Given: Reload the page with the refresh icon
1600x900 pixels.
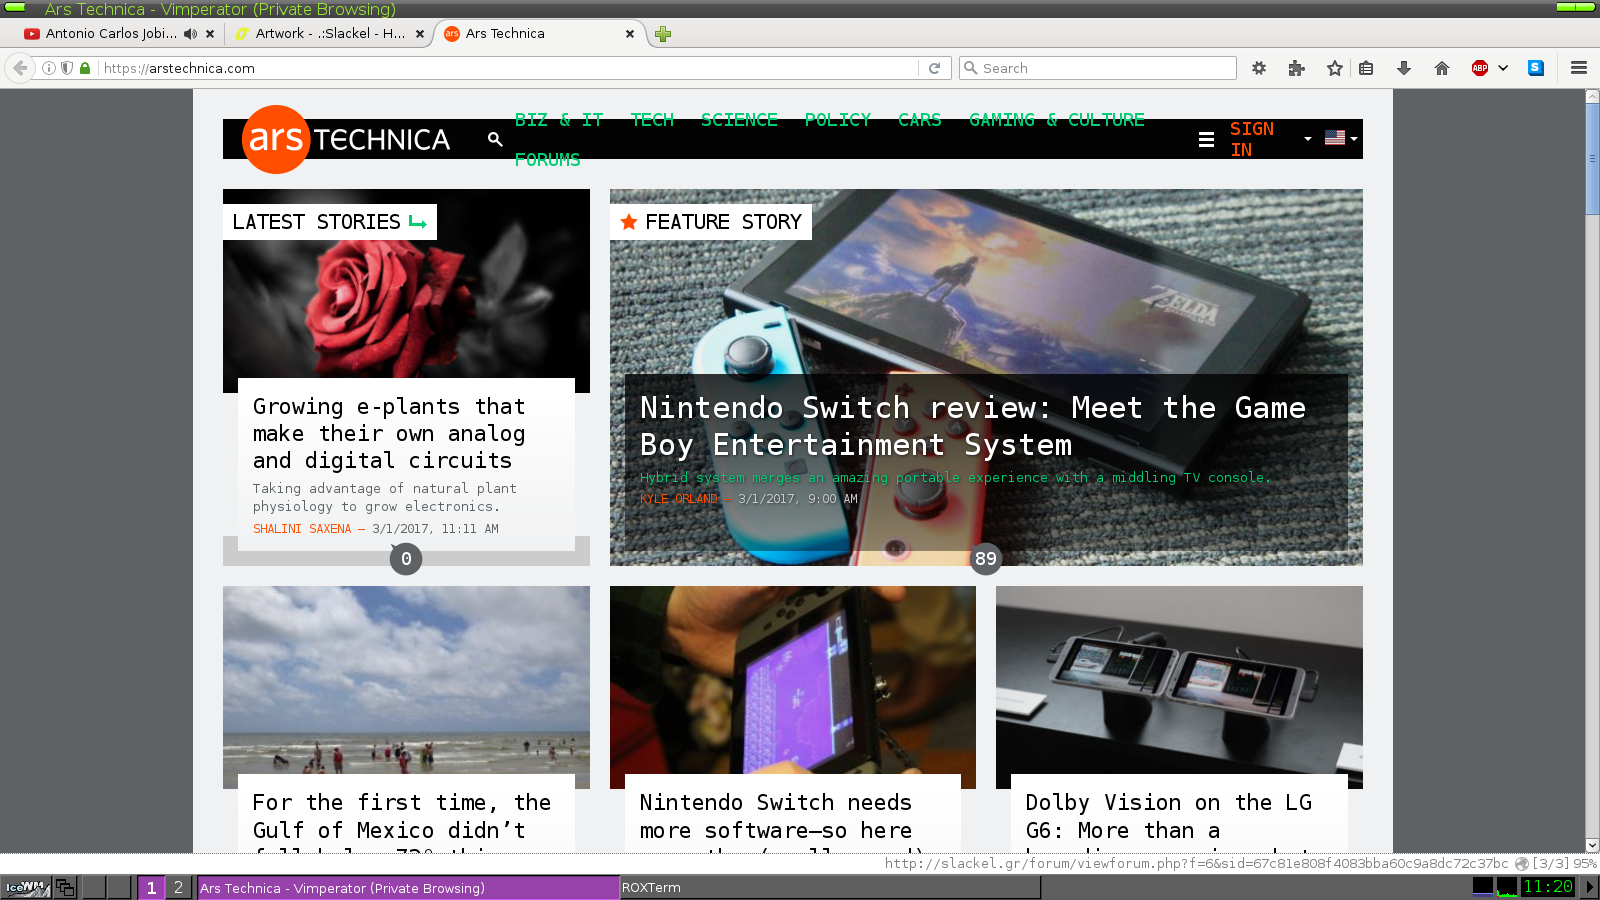Looking at the screenshot, I should [935, 68].
